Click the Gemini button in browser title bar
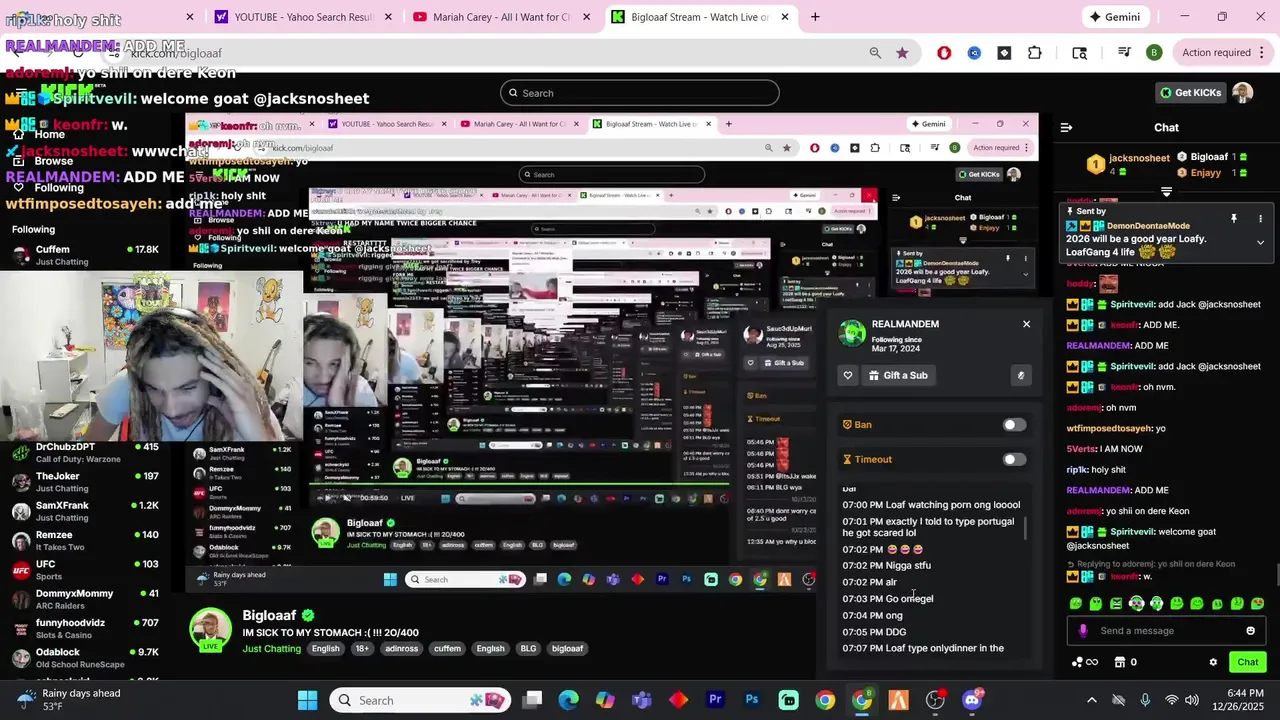The height and width of the screenshot is (720, 1280). pyautogui.click(x=1116, y=17)
